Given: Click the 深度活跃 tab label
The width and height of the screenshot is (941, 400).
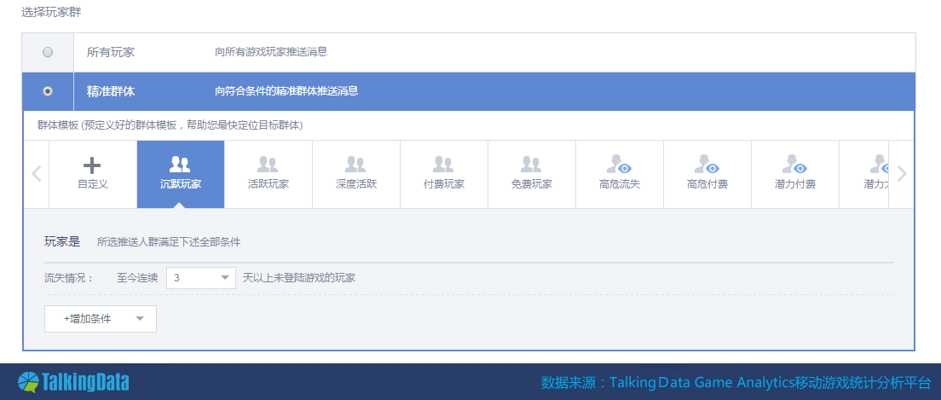Looking at the screenshot, I should 356,184.
